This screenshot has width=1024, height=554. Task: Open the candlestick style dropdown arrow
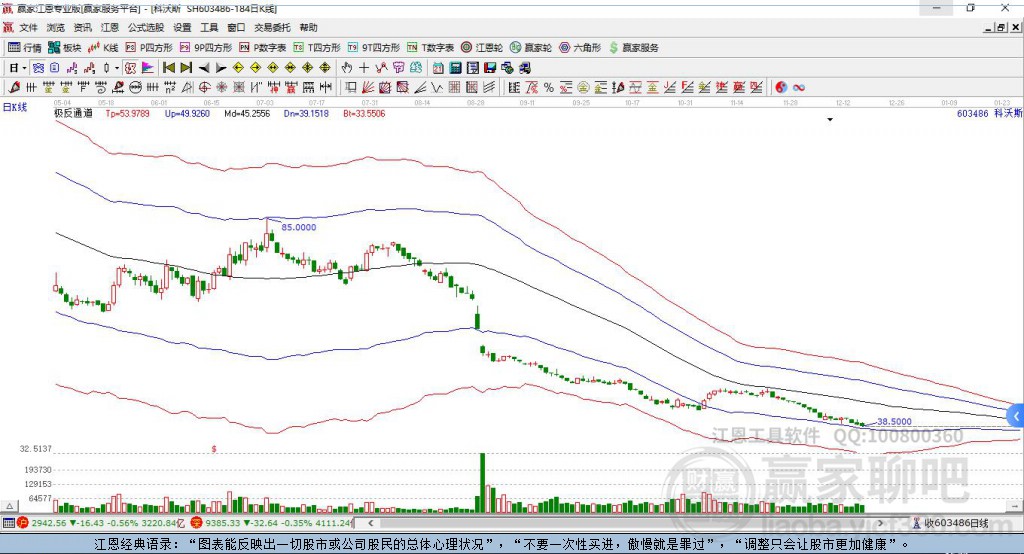click(x=117, y=68)
